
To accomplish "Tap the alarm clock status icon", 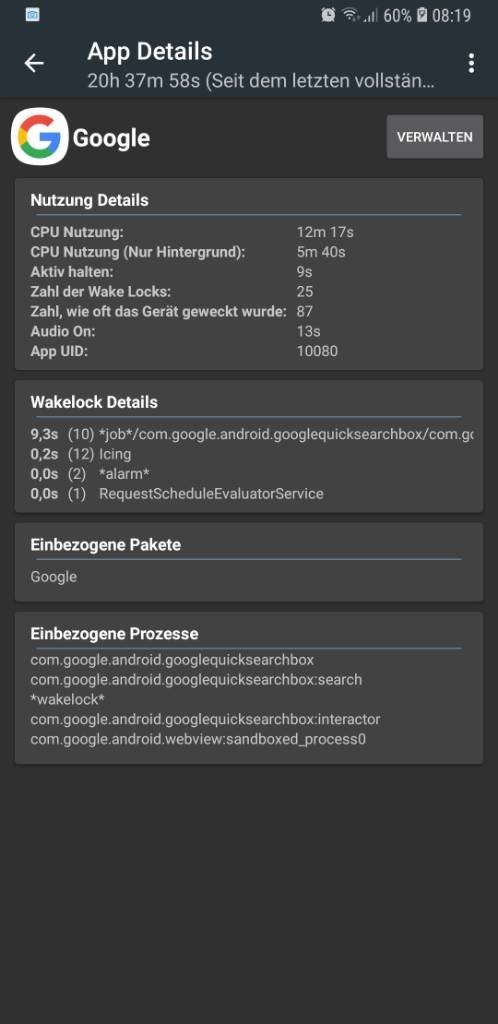I will pos(328,15).
